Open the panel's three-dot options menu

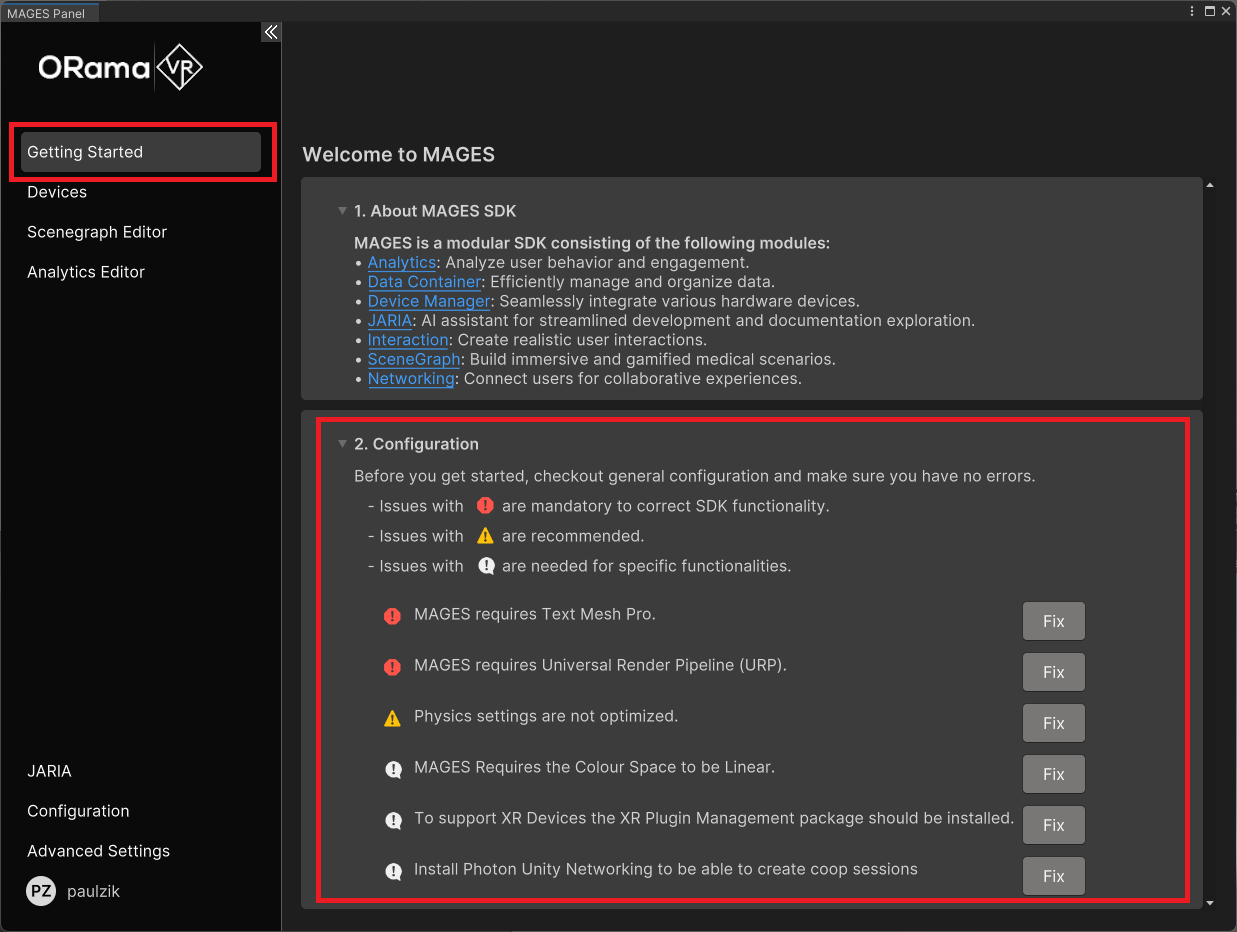1192,11
